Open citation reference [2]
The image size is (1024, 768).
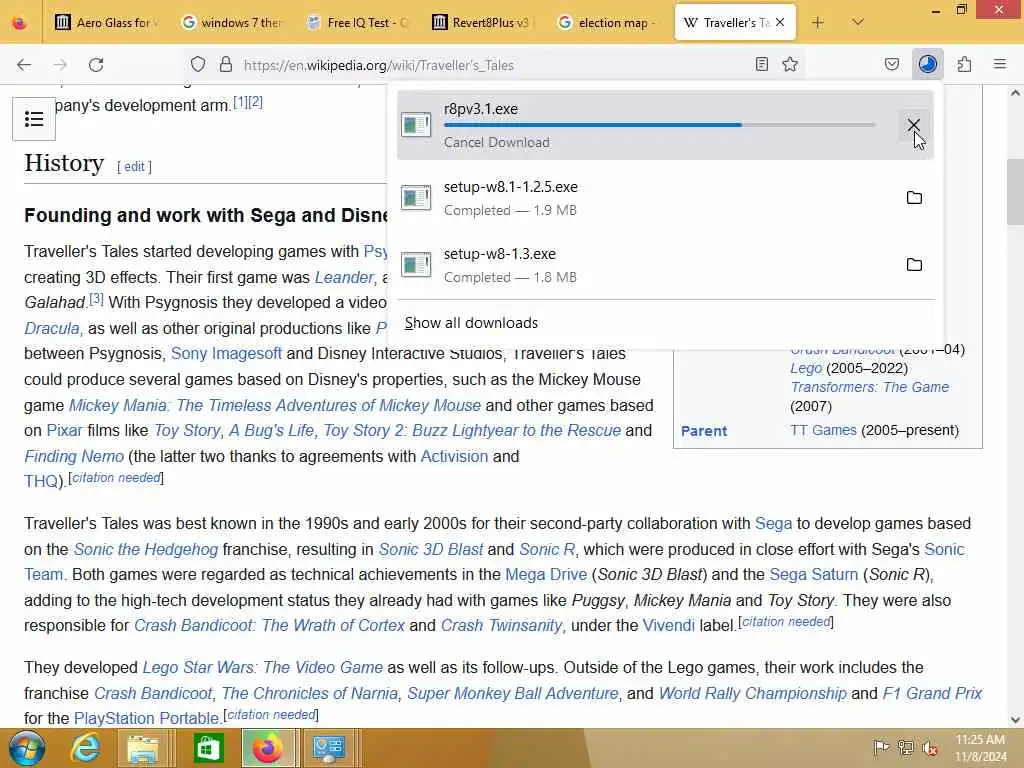click(255, 102)
